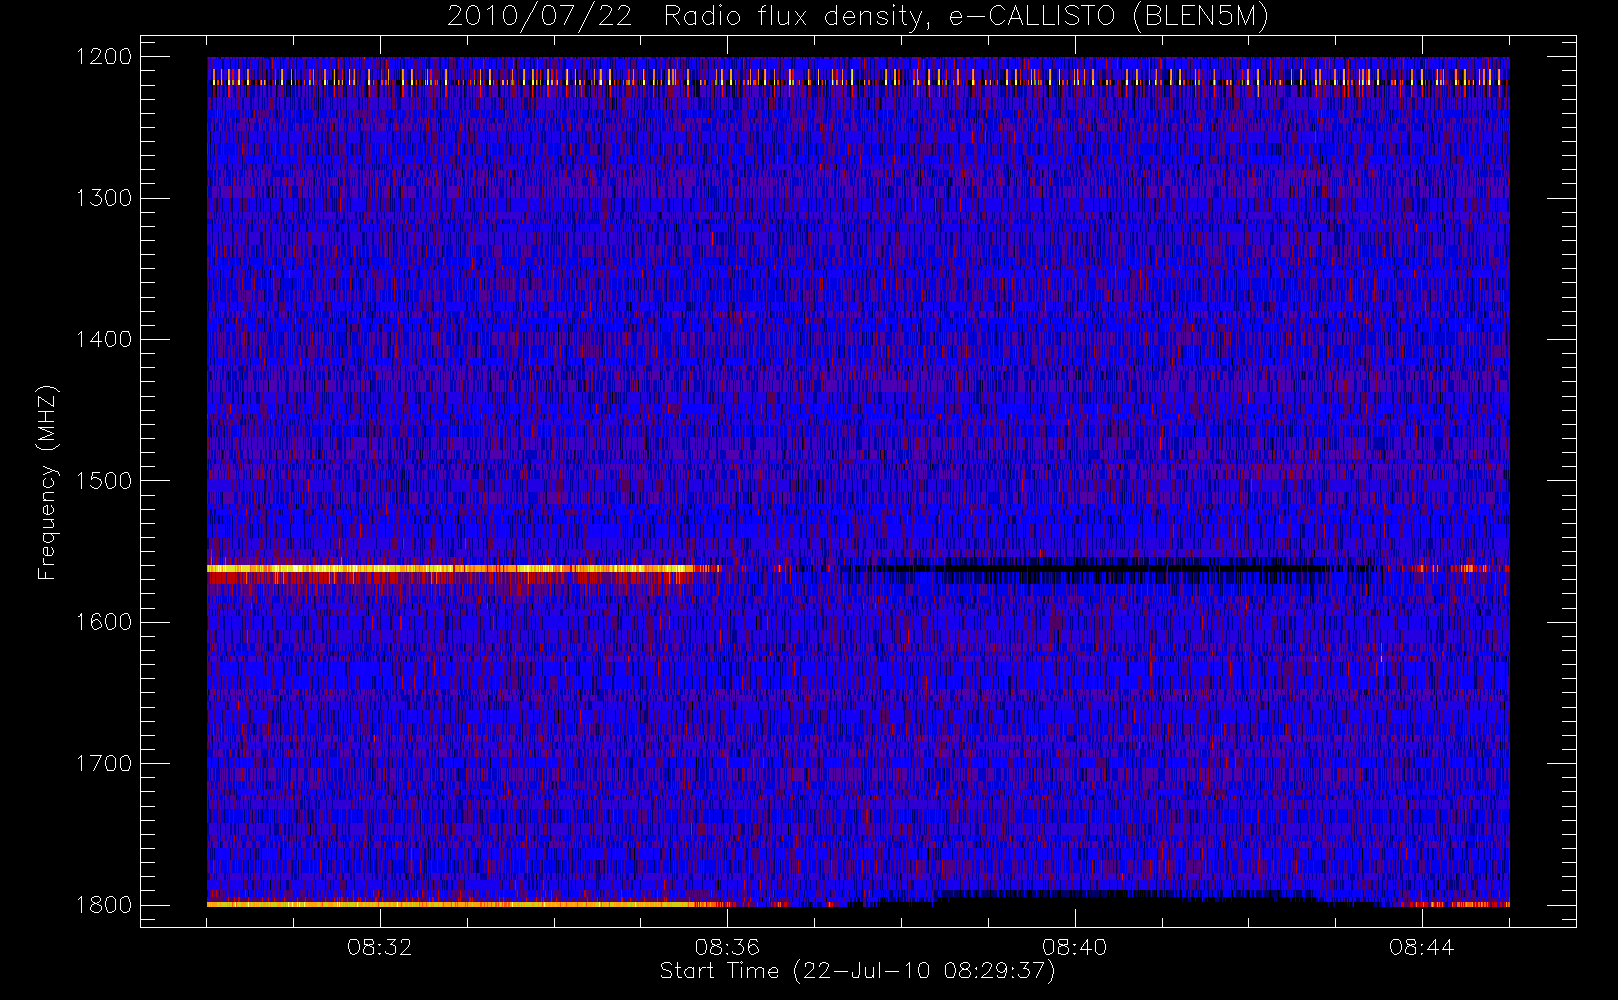Click the 1200 frequency tick label
Screen dimensions: 1618x1000
click(104, 57)
